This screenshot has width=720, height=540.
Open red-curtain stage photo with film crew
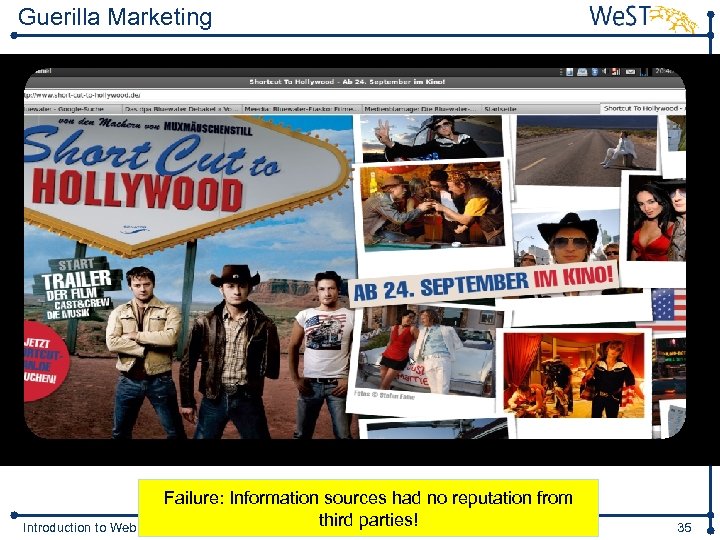[x=574, y=375]
